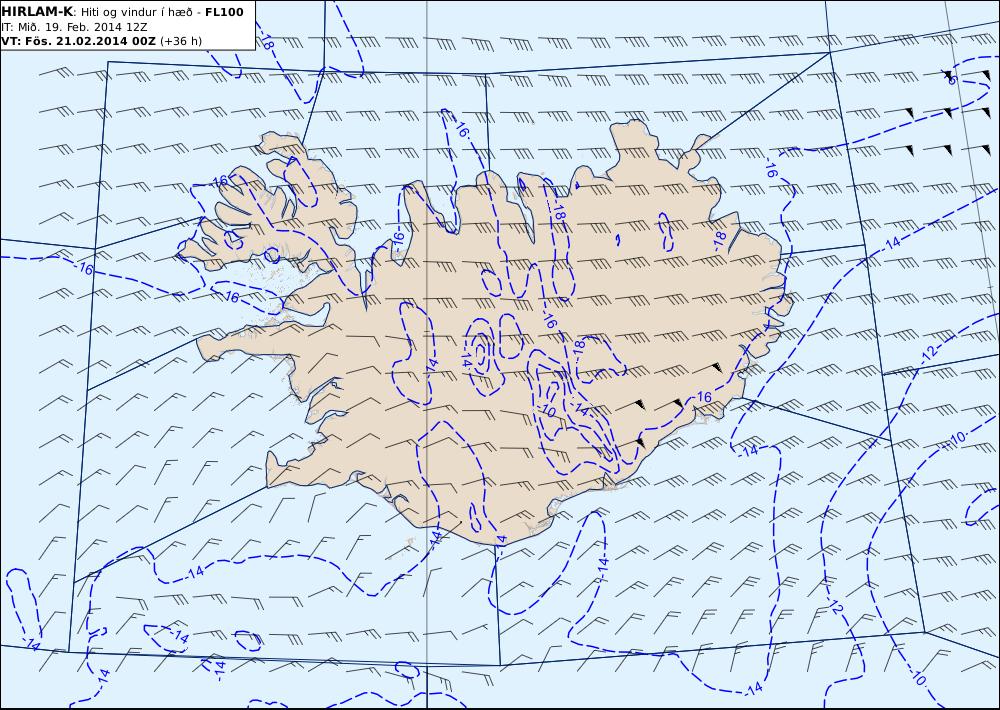Click the 'IT: Mið. 19. Feb. 2014 12Z' line
Viewport: 1000px width, 710px height.
click(74, 27)
